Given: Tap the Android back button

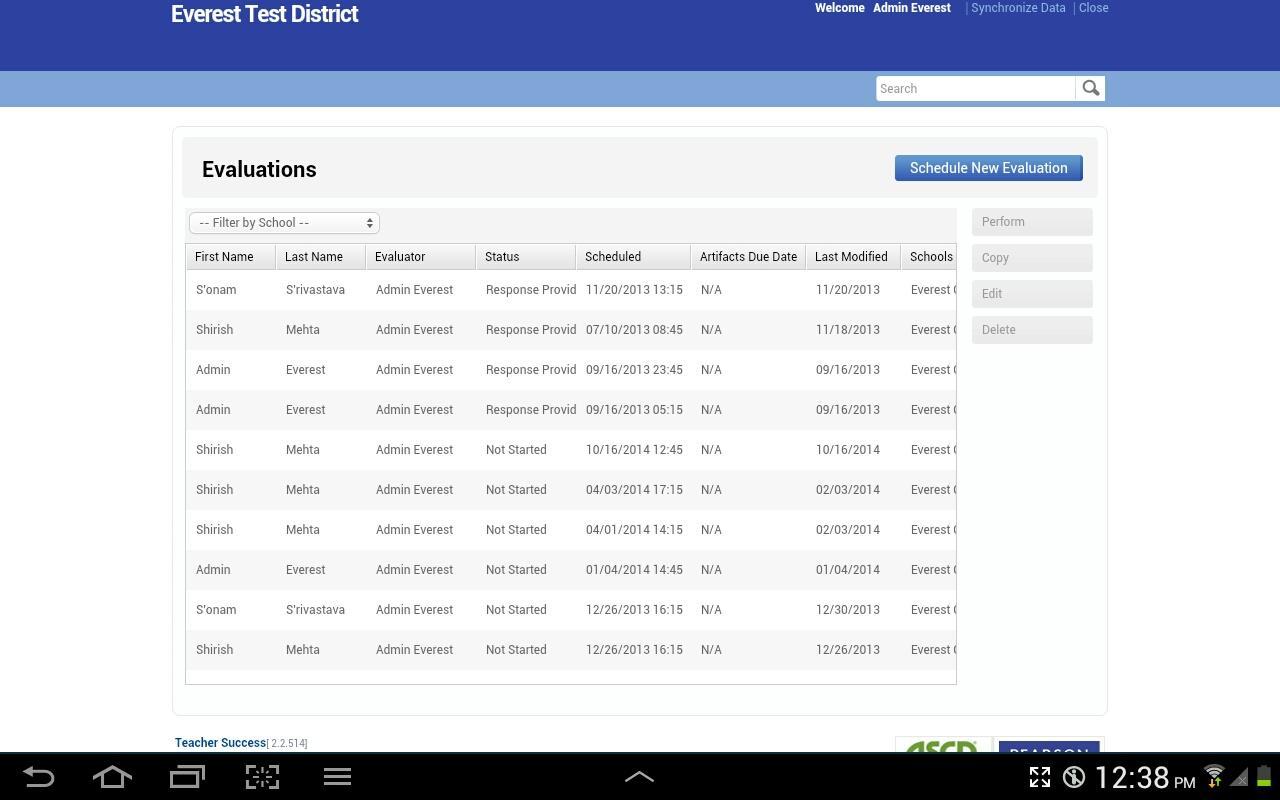Looking at the screenshot, I should 38,777.
